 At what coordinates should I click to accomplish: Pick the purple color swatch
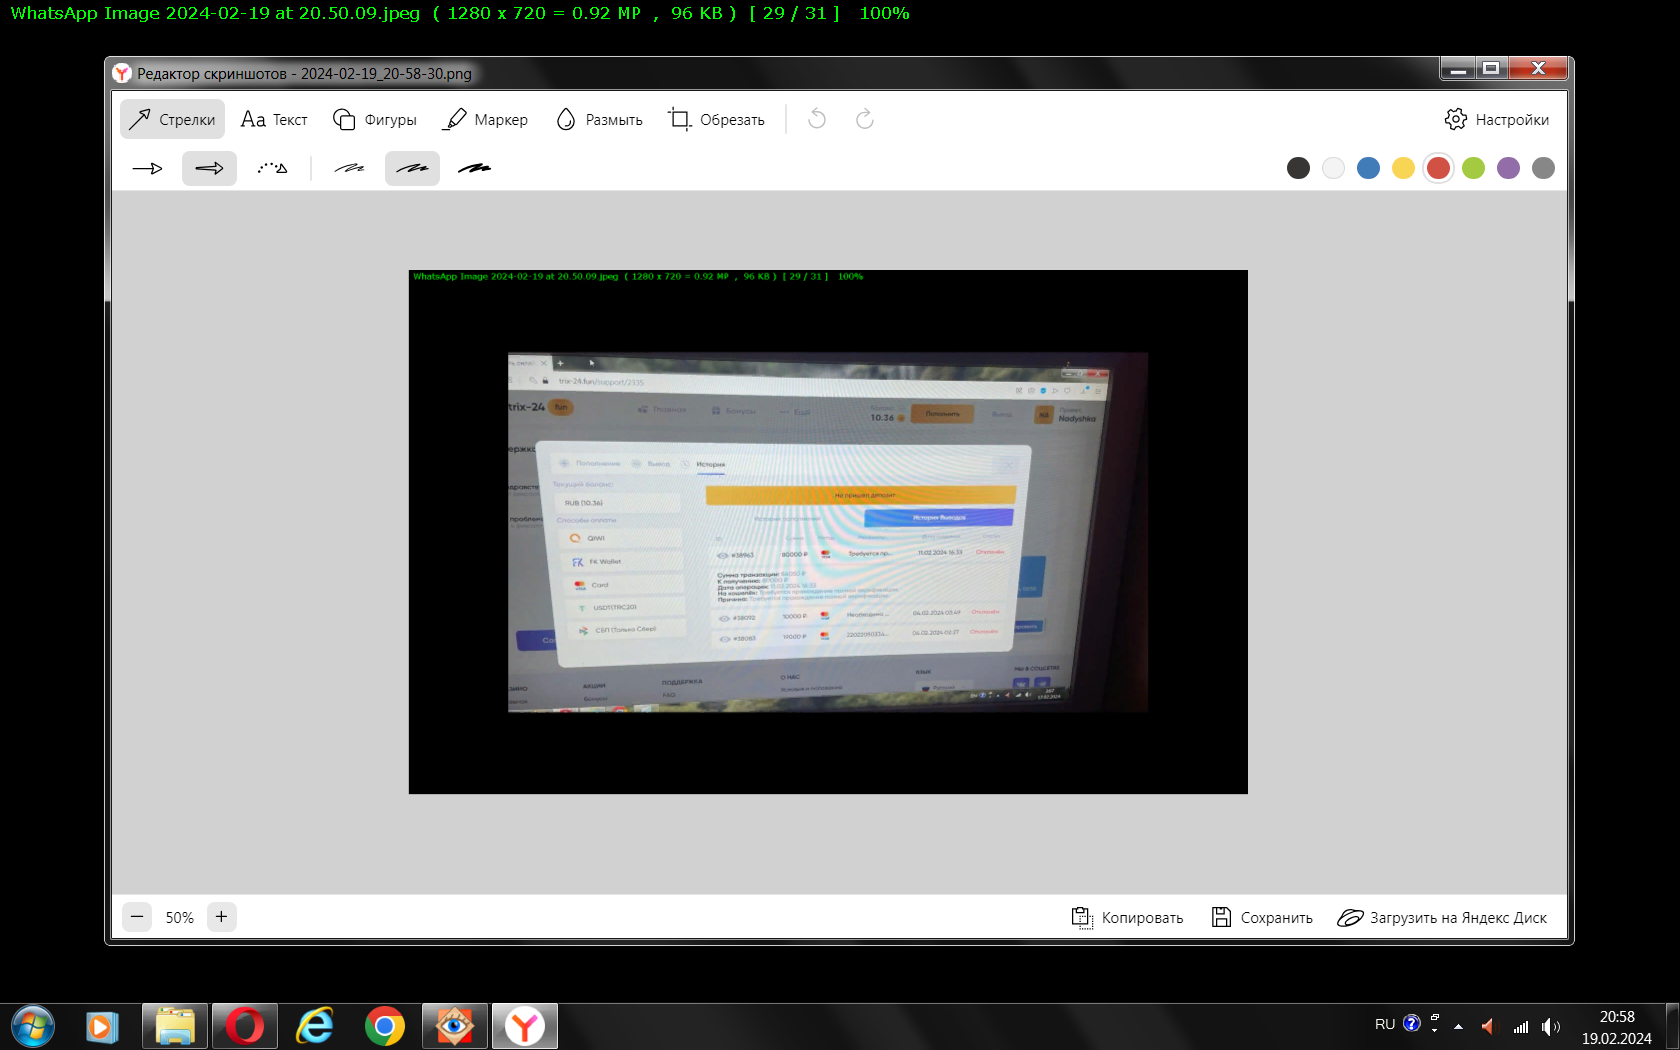[x=1508, y=168]
